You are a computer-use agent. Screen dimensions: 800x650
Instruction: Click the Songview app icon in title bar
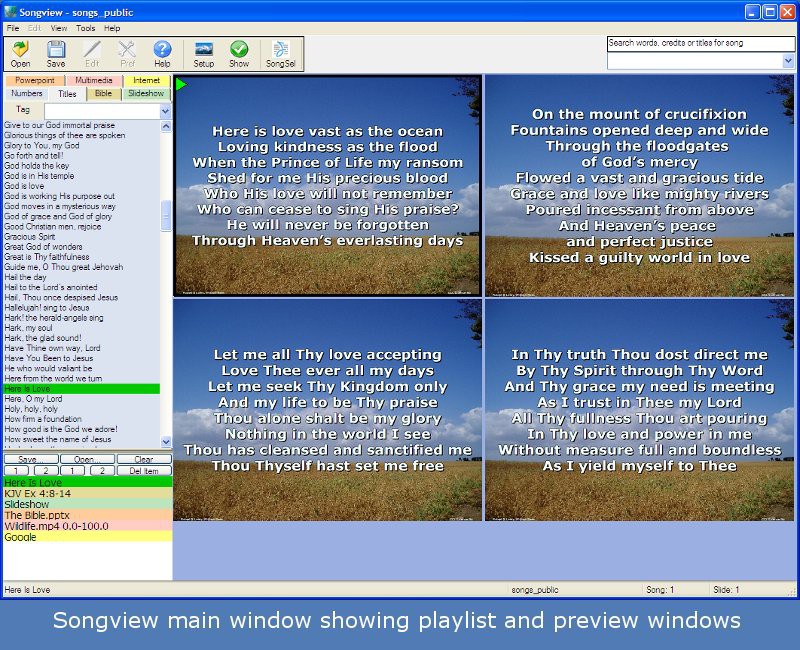(10, 12)
